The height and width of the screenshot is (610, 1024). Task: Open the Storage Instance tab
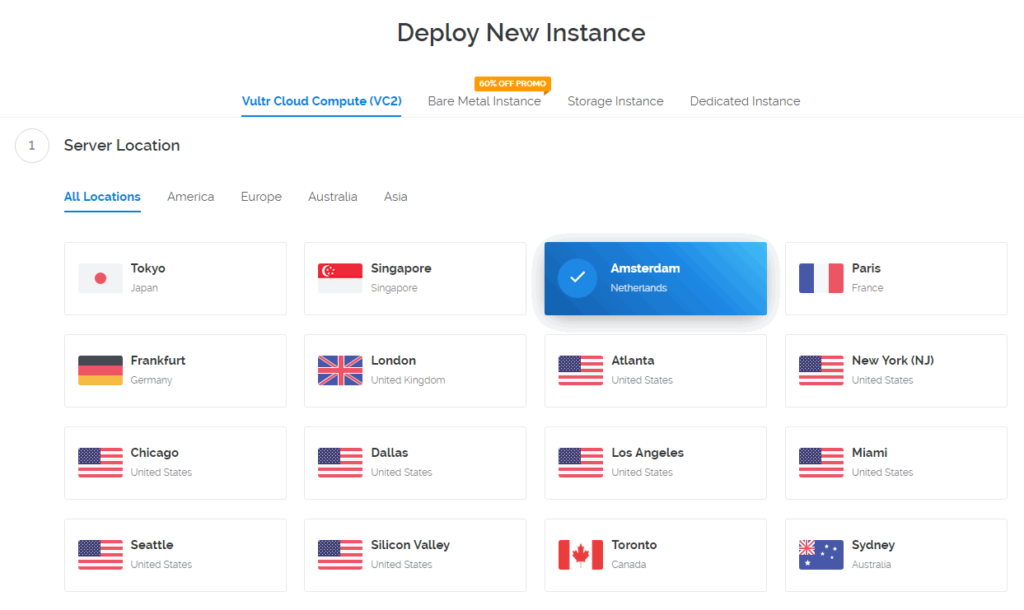615,101
